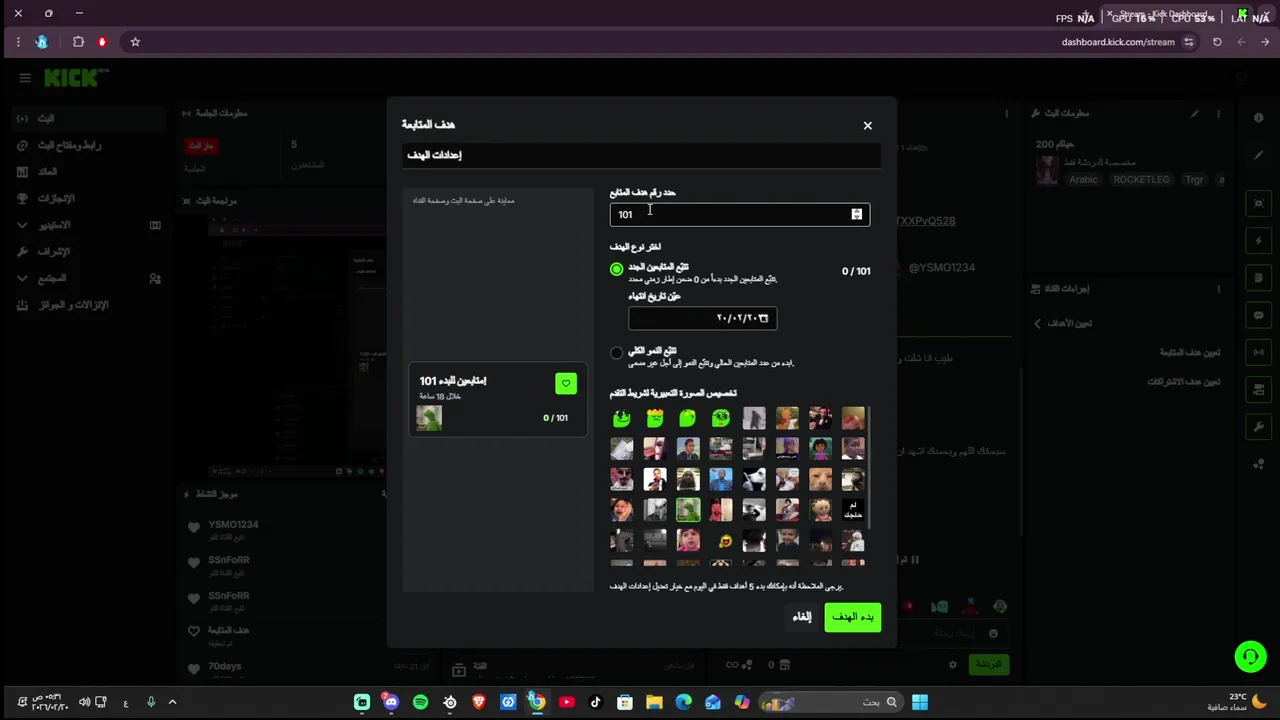Click the green start goal button
The width and height of the screenshot is (1280, 720).
pyautogui.click(x=853, y=617)
